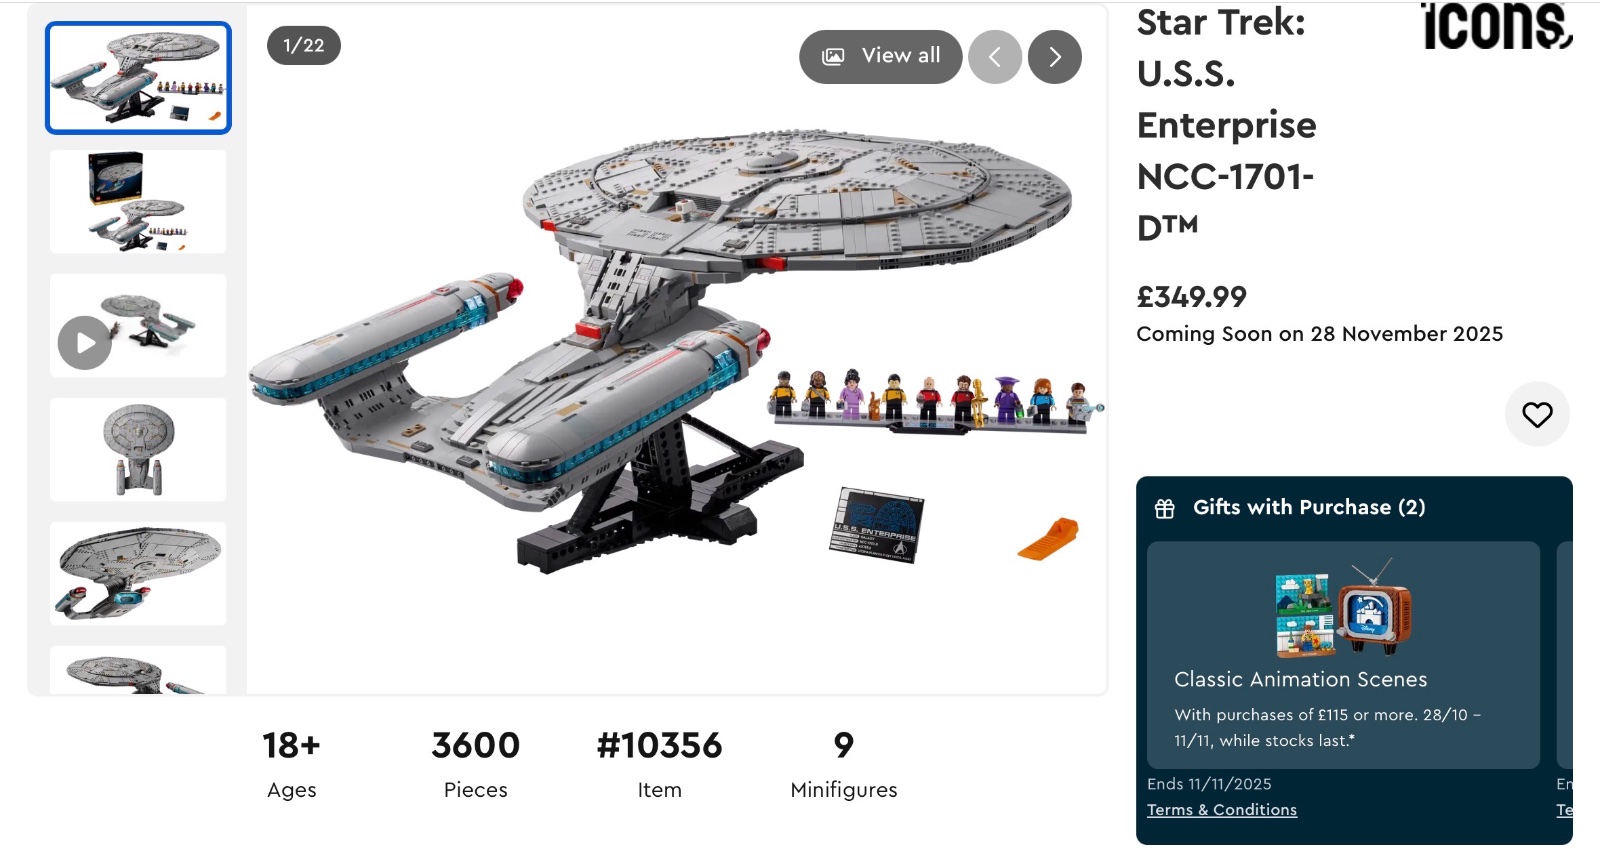1600x849 pixels.
Task: Select thumbnail showing box and ship
Action: pos(138,202)
